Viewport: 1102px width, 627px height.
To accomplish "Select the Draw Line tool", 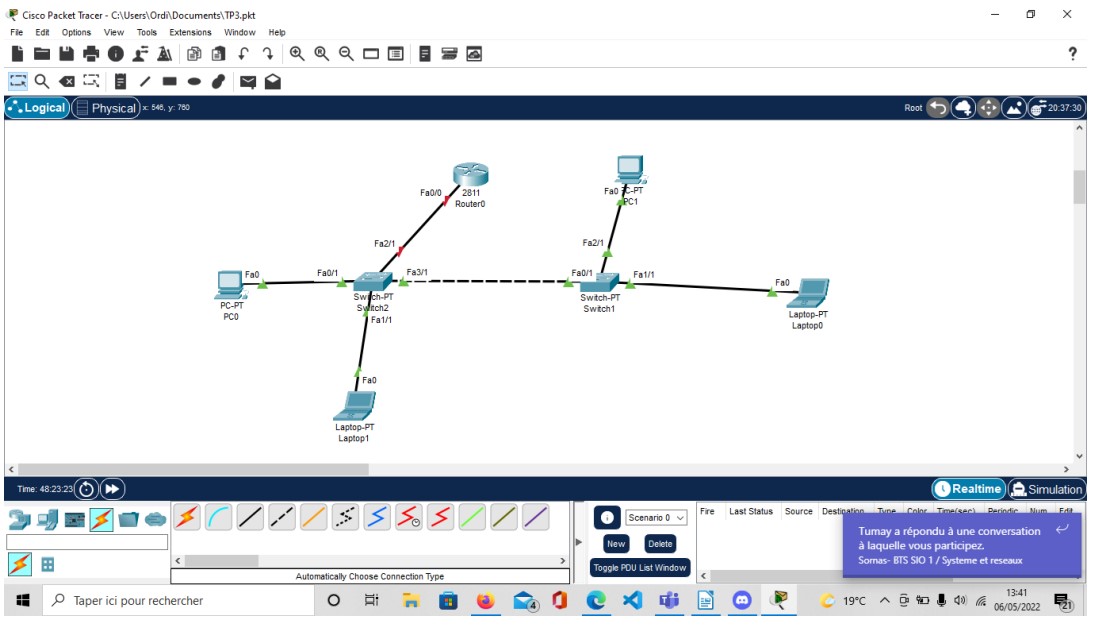I will [x=145, y=82].
